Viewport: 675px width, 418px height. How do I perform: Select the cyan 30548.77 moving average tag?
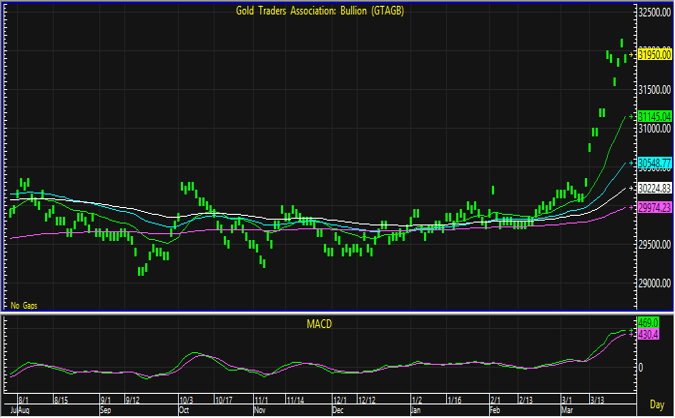[652, 162]
